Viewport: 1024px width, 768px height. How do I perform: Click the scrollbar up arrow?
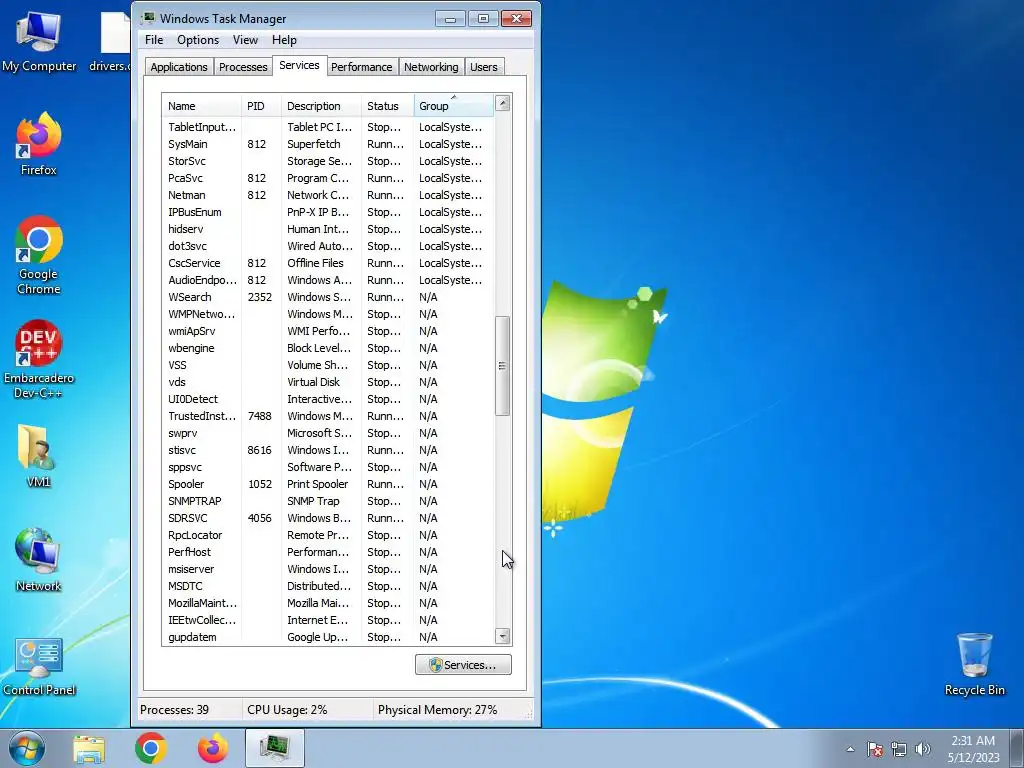point(502,103)
